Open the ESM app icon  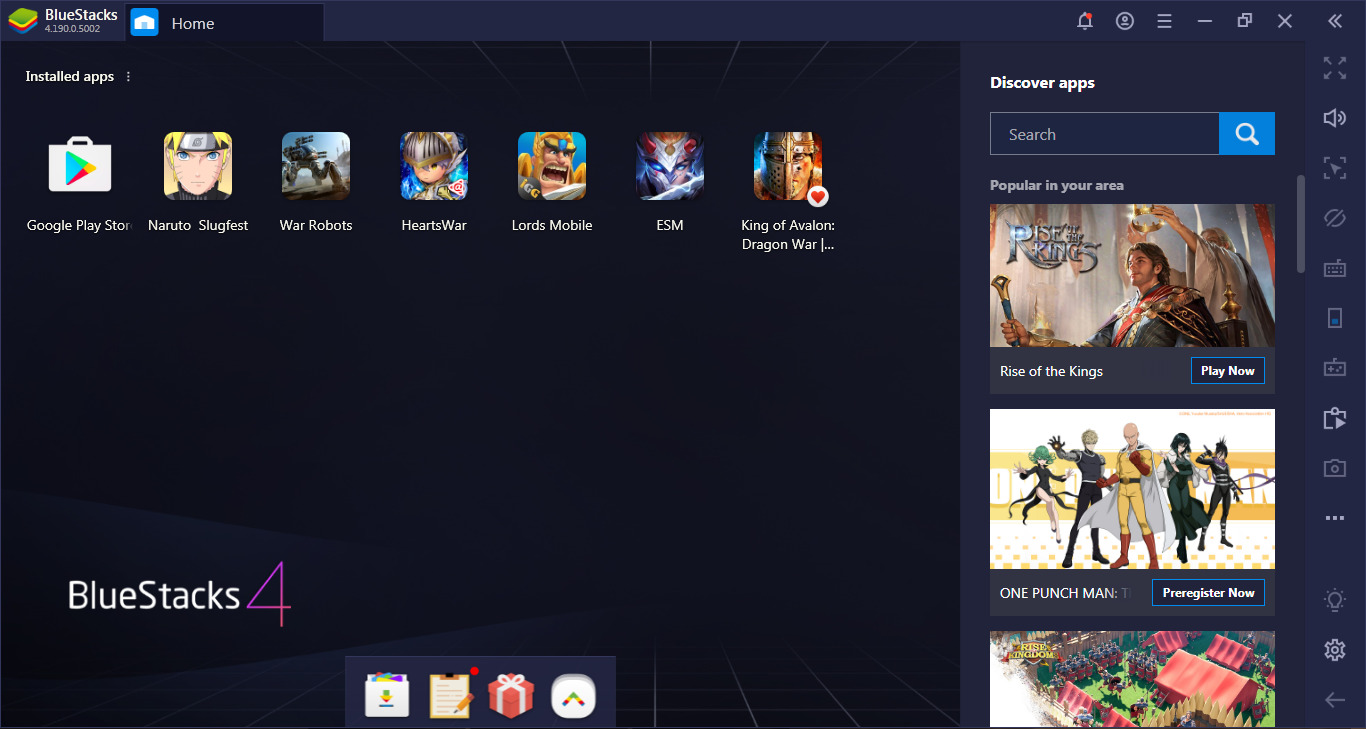(x=670, y=166)
